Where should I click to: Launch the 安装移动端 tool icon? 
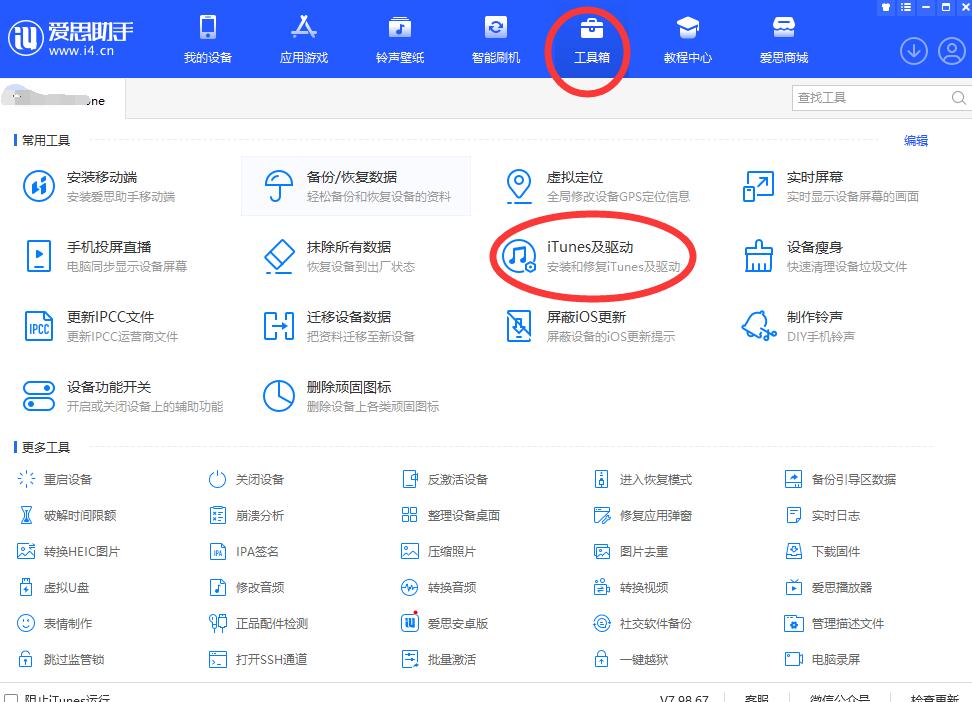coord(38,186)
